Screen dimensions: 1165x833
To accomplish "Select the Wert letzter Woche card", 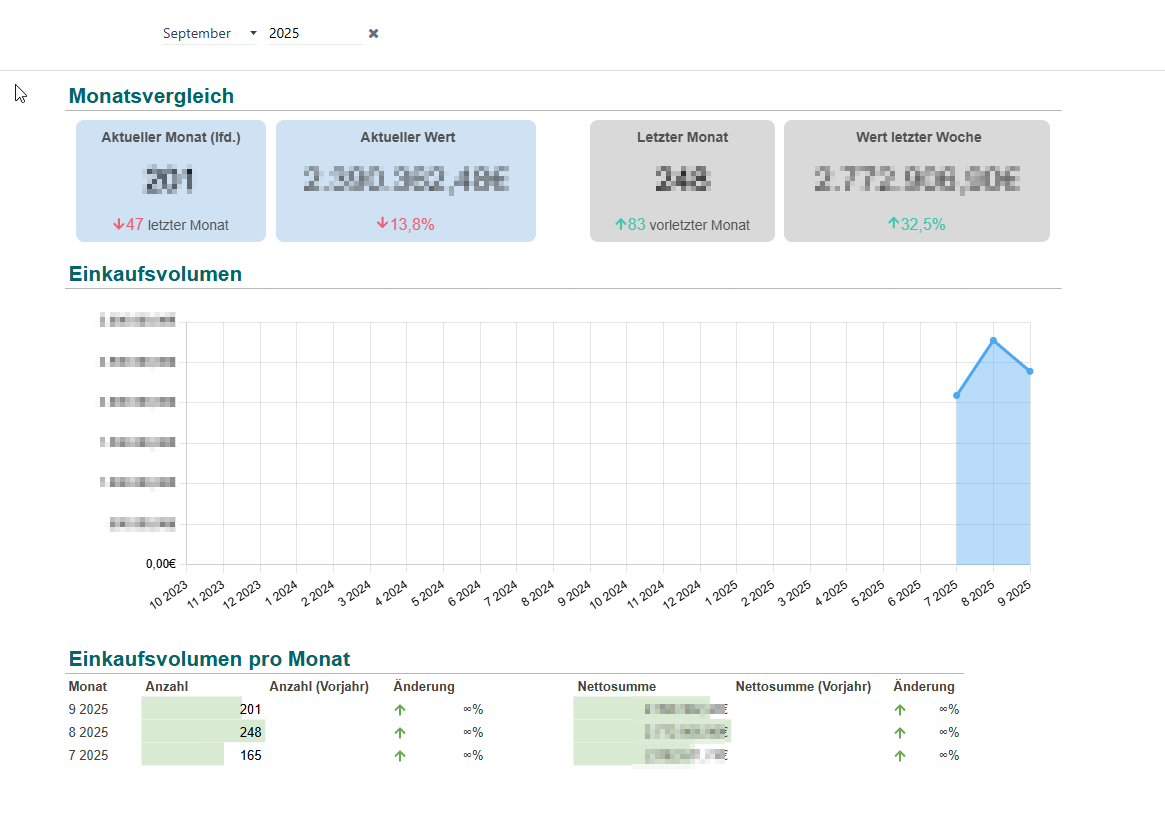I will click(x=917, y=181).
